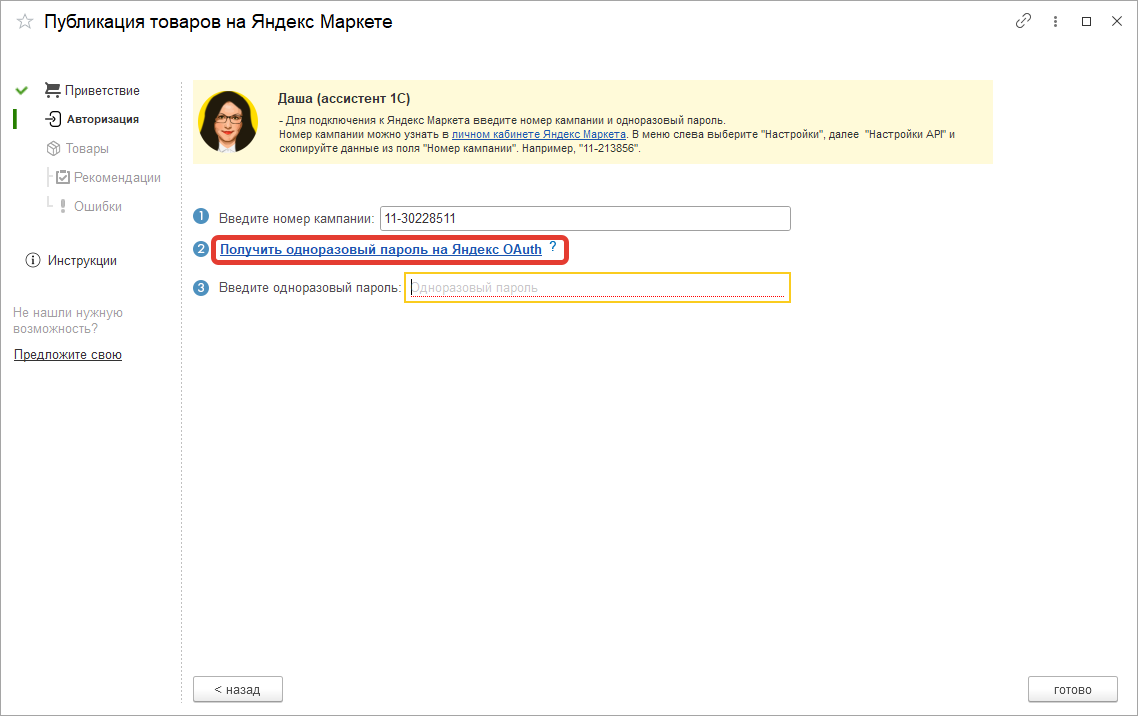Click the box icon beside Товары
This screenshot has width=1138, height=716.
click(x=54, y=149)
